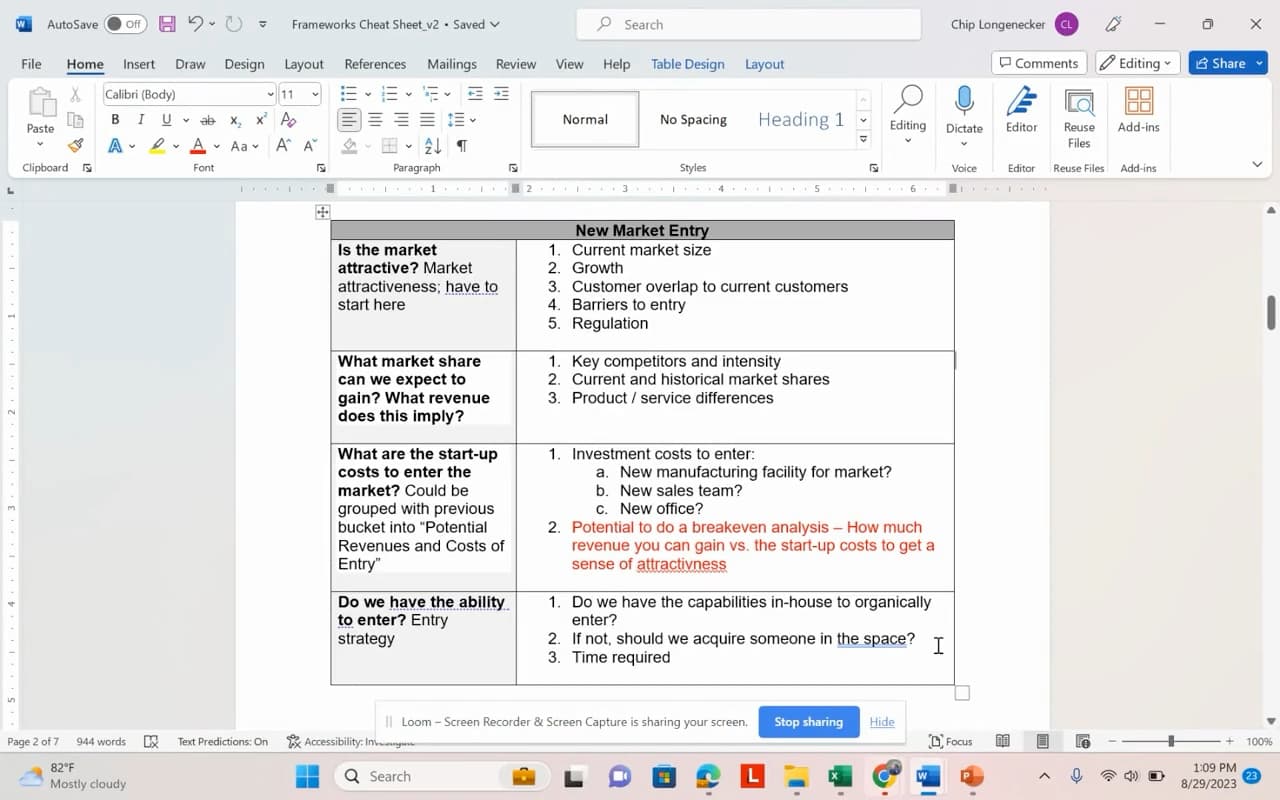Toggle the AutoSave switch
The height and width of the screenshot is (800, 1280).
click(125, 24)
